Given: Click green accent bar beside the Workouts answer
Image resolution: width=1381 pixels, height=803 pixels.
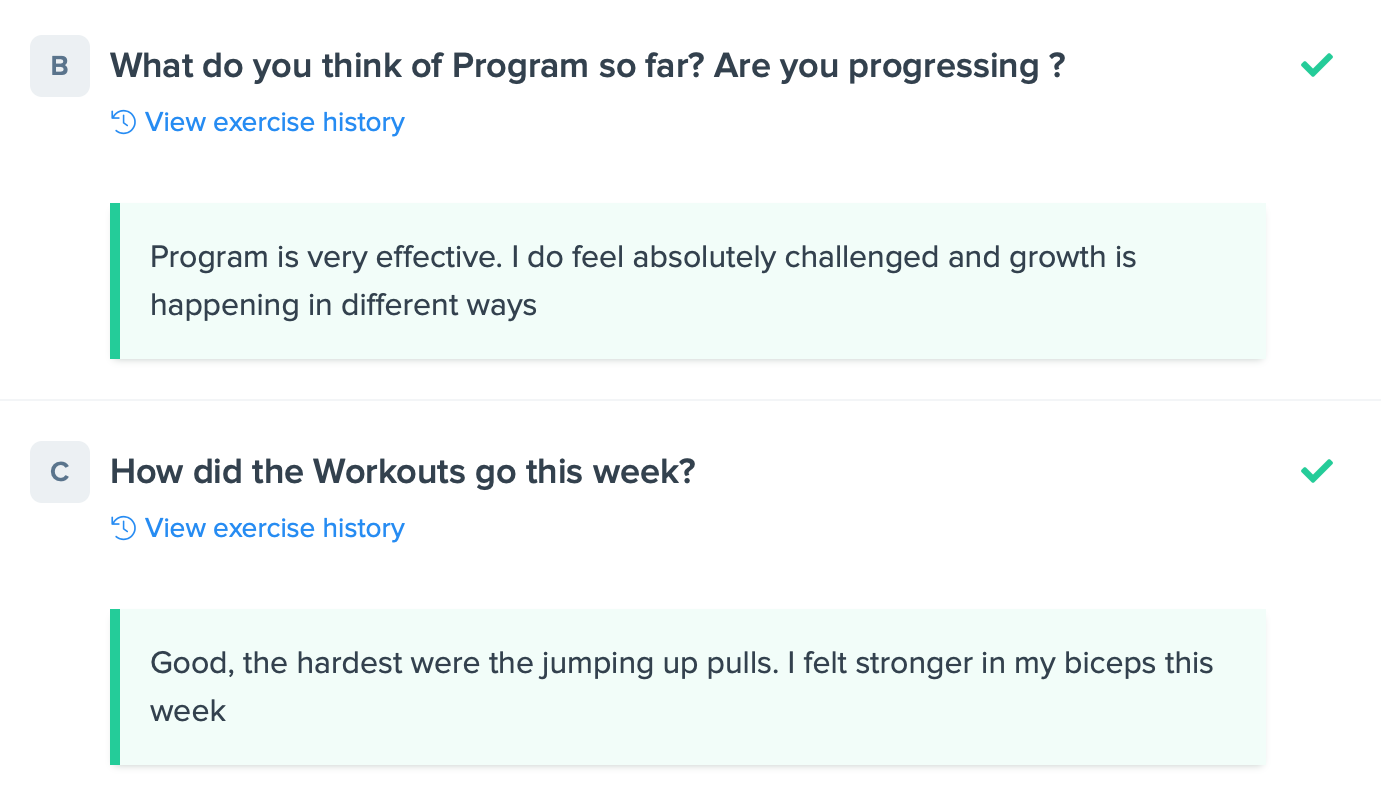Looking at the screenshot, I should click(115, 687).
